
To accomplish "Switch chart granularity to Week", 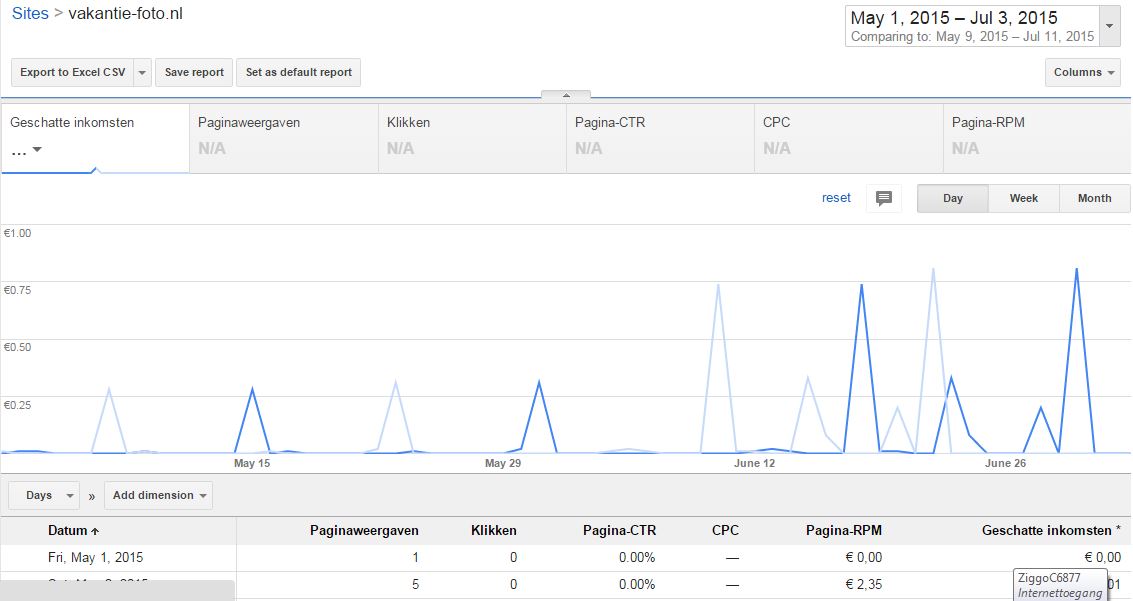I will point(1023,198).
